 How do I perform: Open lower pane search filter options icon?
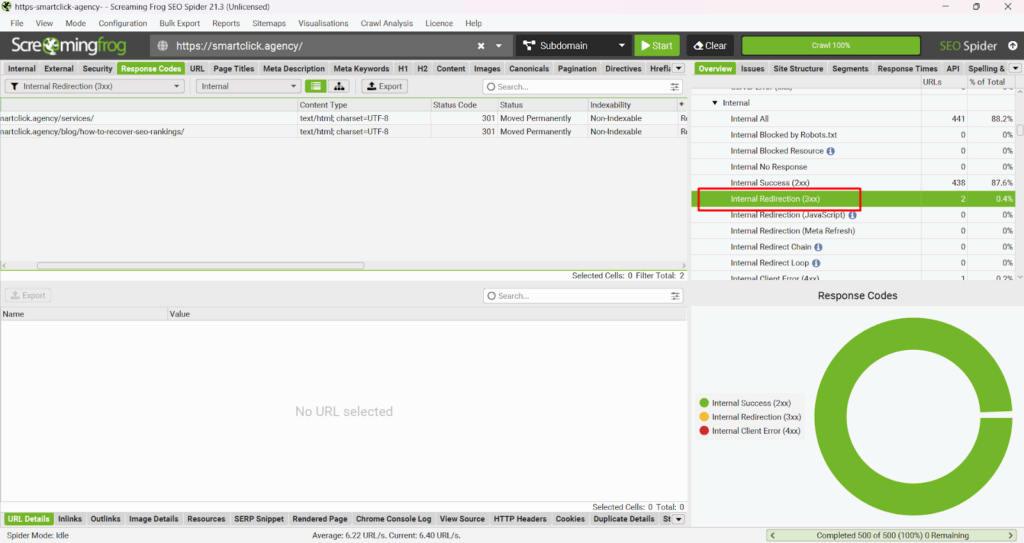pyautogui.click(x=675, y=296)
